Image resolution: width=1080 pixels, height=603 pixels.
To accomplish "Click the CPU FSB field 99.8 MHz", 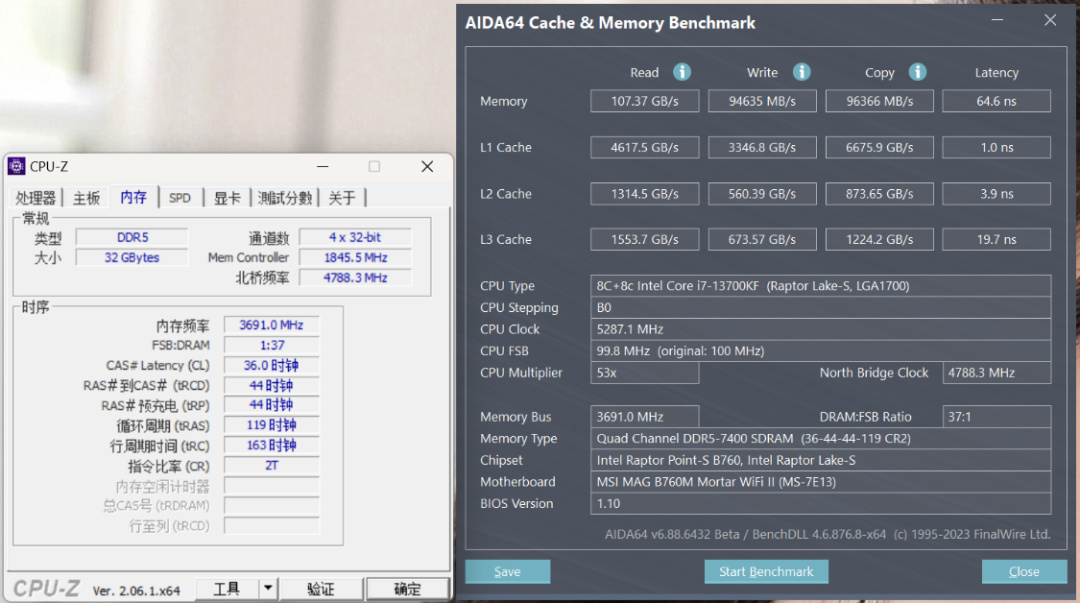I will pos(820,351).
